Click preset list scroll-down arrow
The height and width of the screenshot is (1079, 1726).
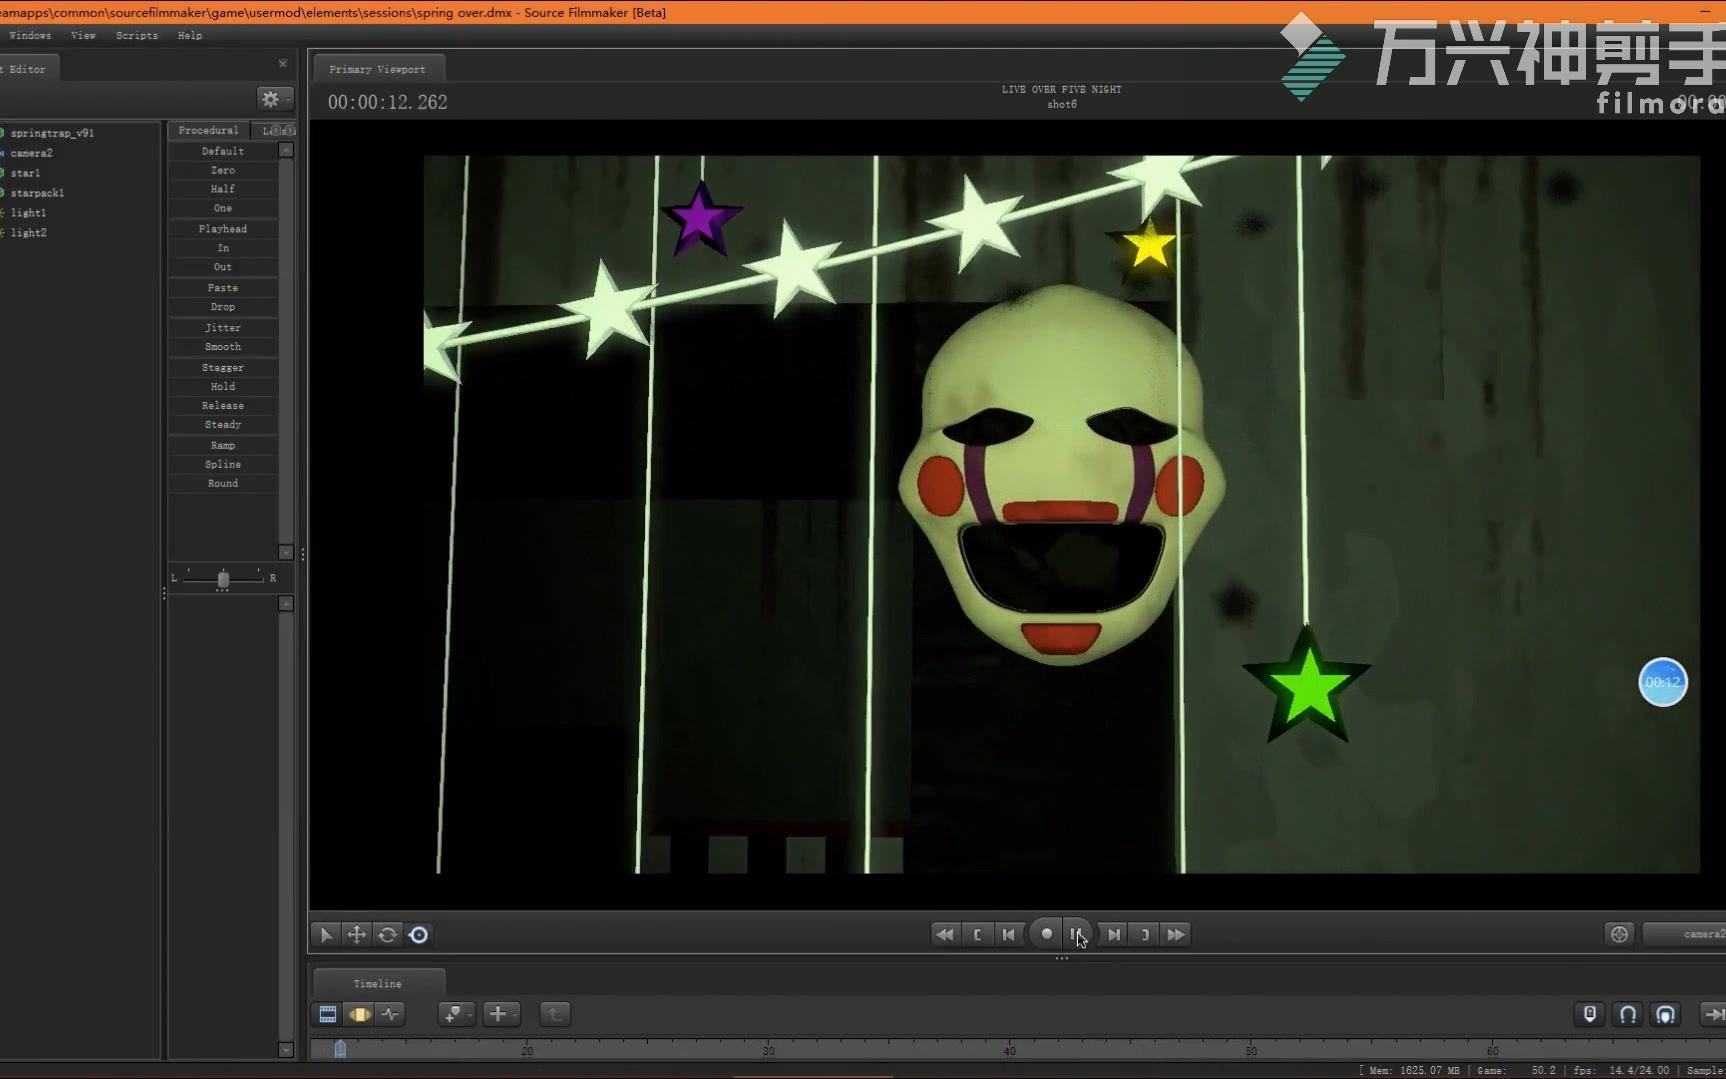[x=286, y=552]
